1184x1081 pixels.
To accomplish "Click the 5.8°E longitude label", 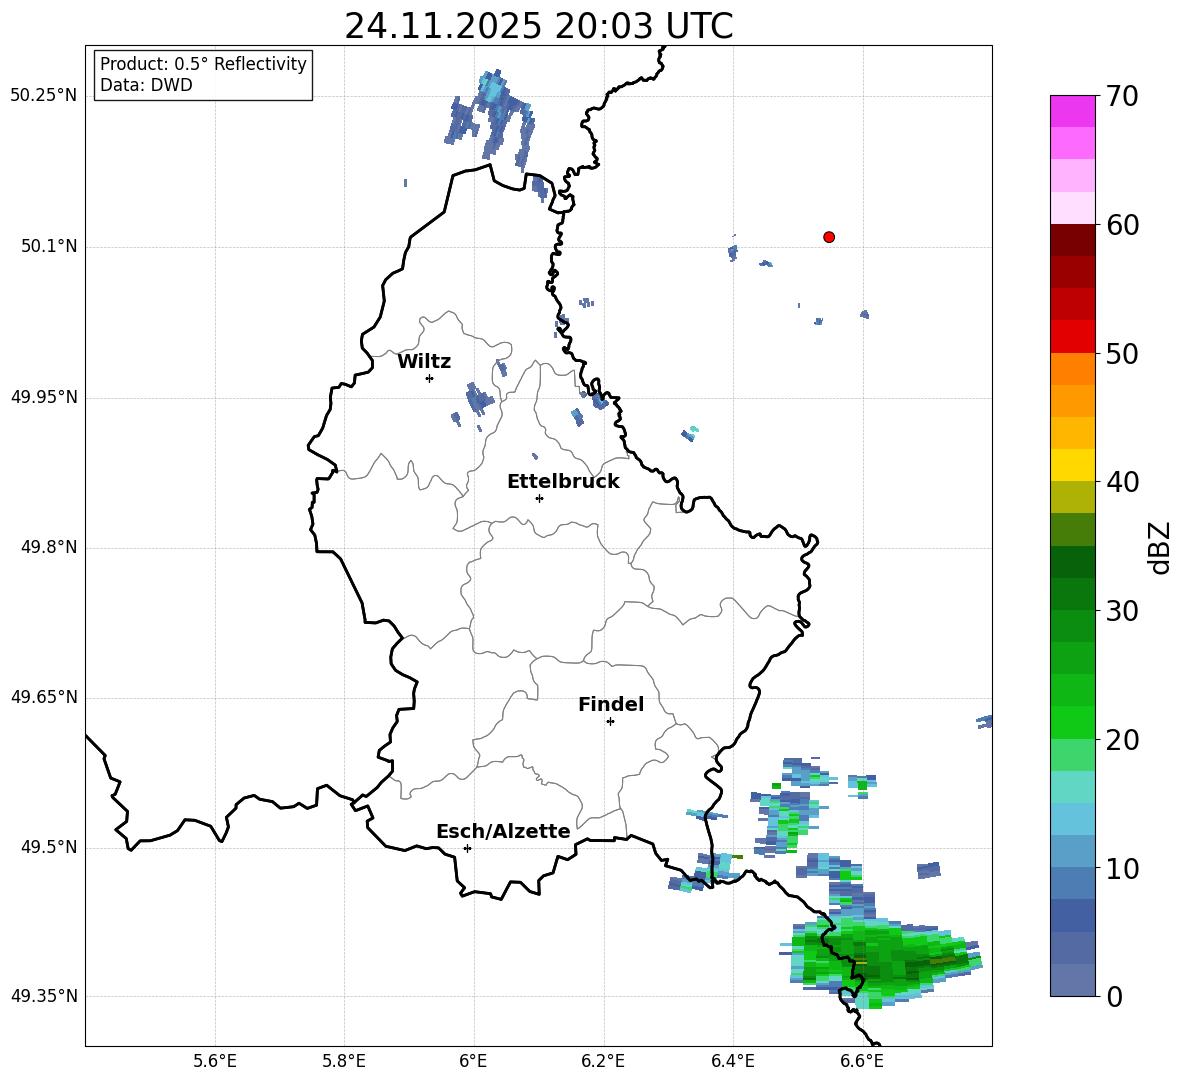I will (344, 1062).
